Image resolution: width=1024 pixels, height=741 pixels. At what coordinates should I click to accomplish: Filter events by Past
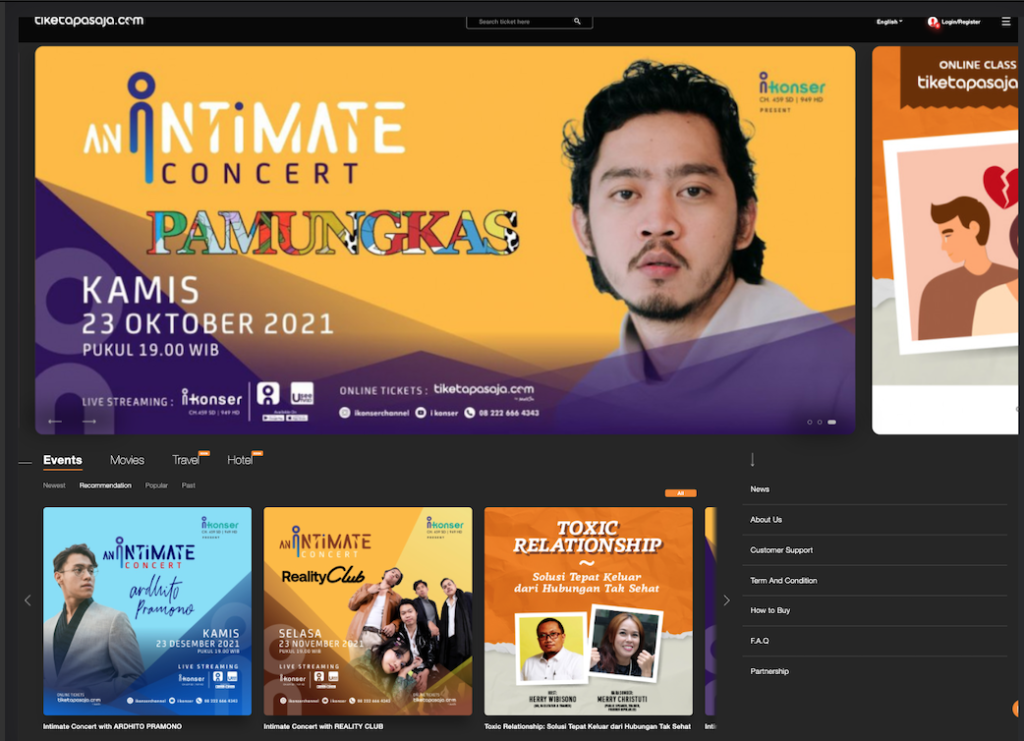click(189, 486)
